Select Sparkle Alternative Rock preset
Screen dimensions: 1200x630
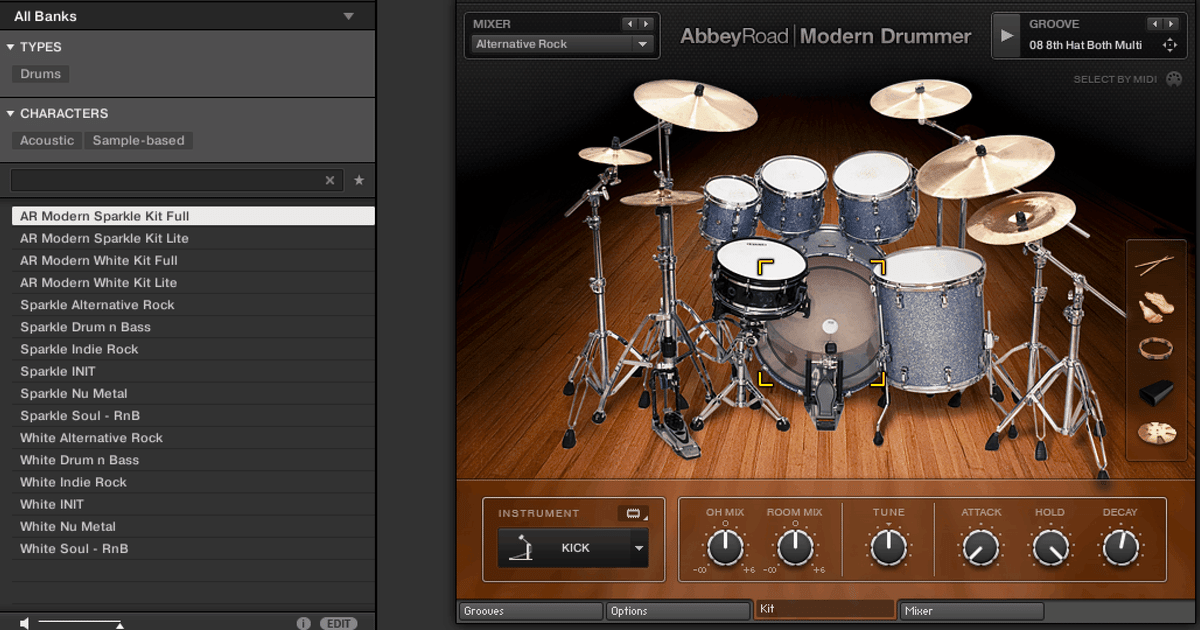(x=193, y=305)
